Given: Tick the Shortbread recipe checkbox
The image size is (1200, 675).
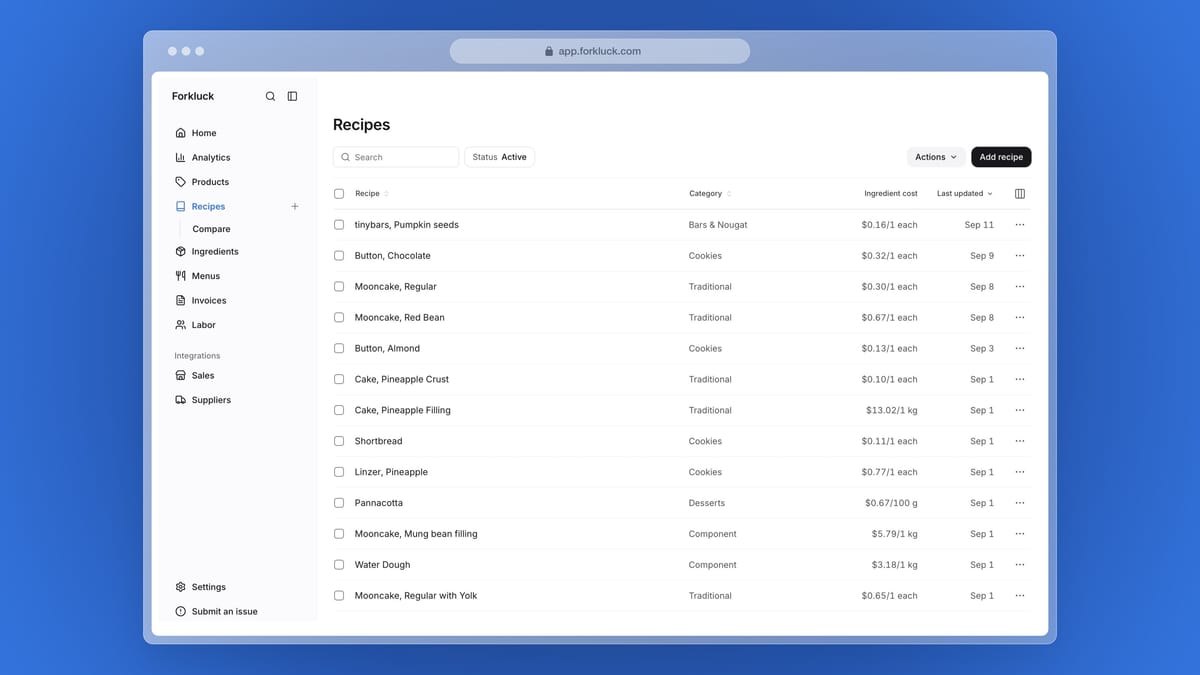Looking at the screenshot, I should (x=339, y=441).
